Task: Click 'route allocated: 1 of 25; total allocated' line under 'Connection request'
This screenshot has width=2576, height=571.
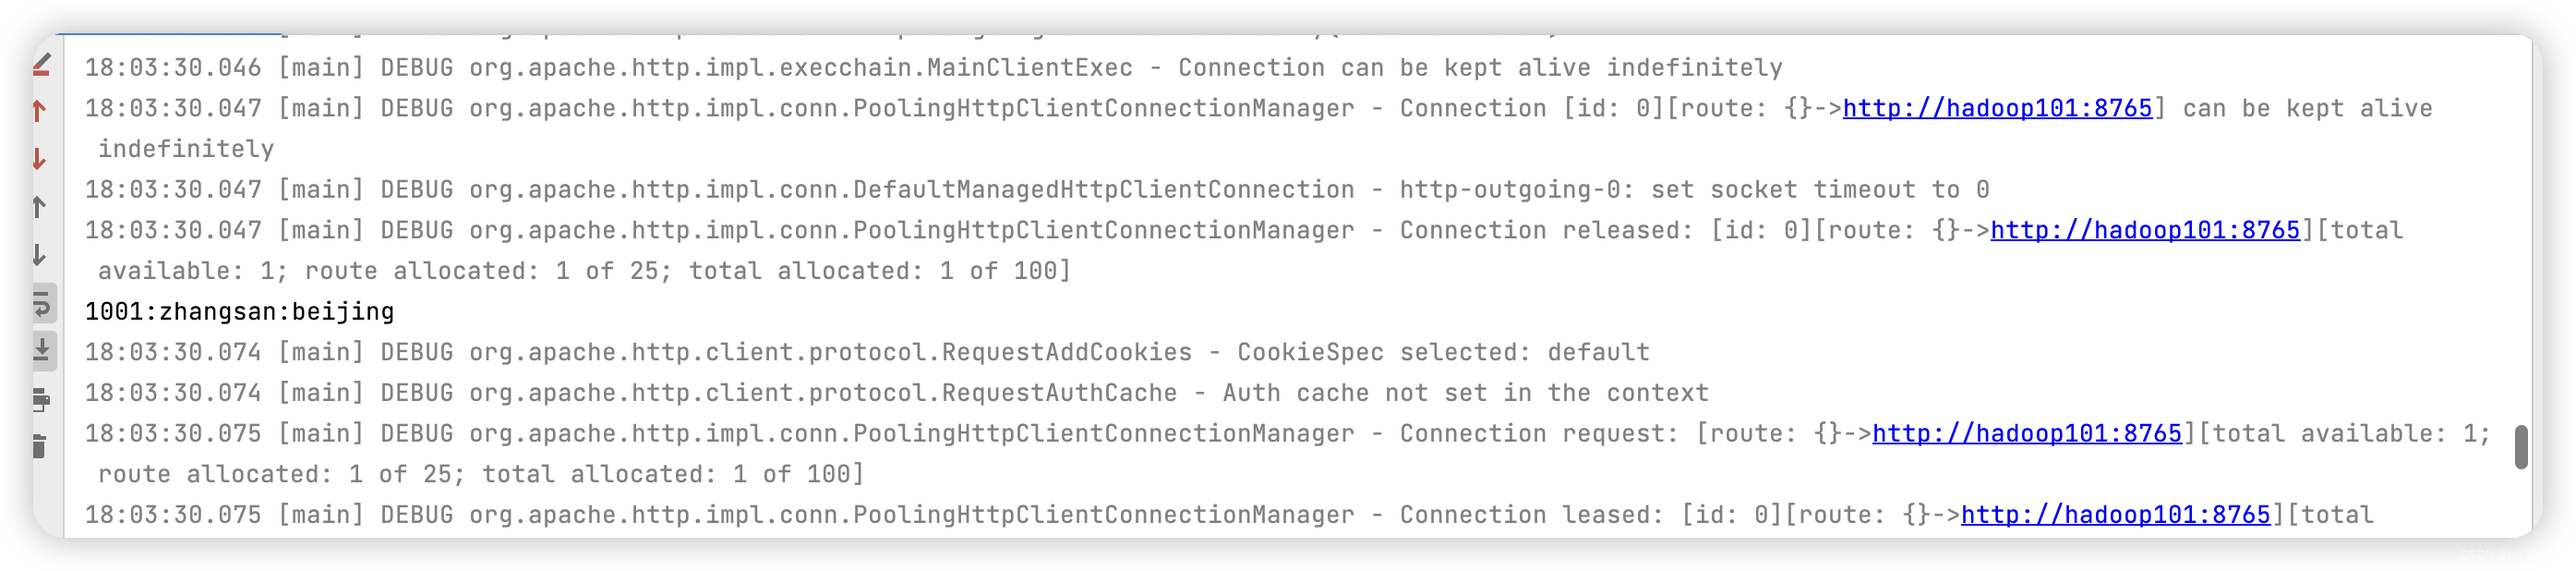Action: (480, 474)
